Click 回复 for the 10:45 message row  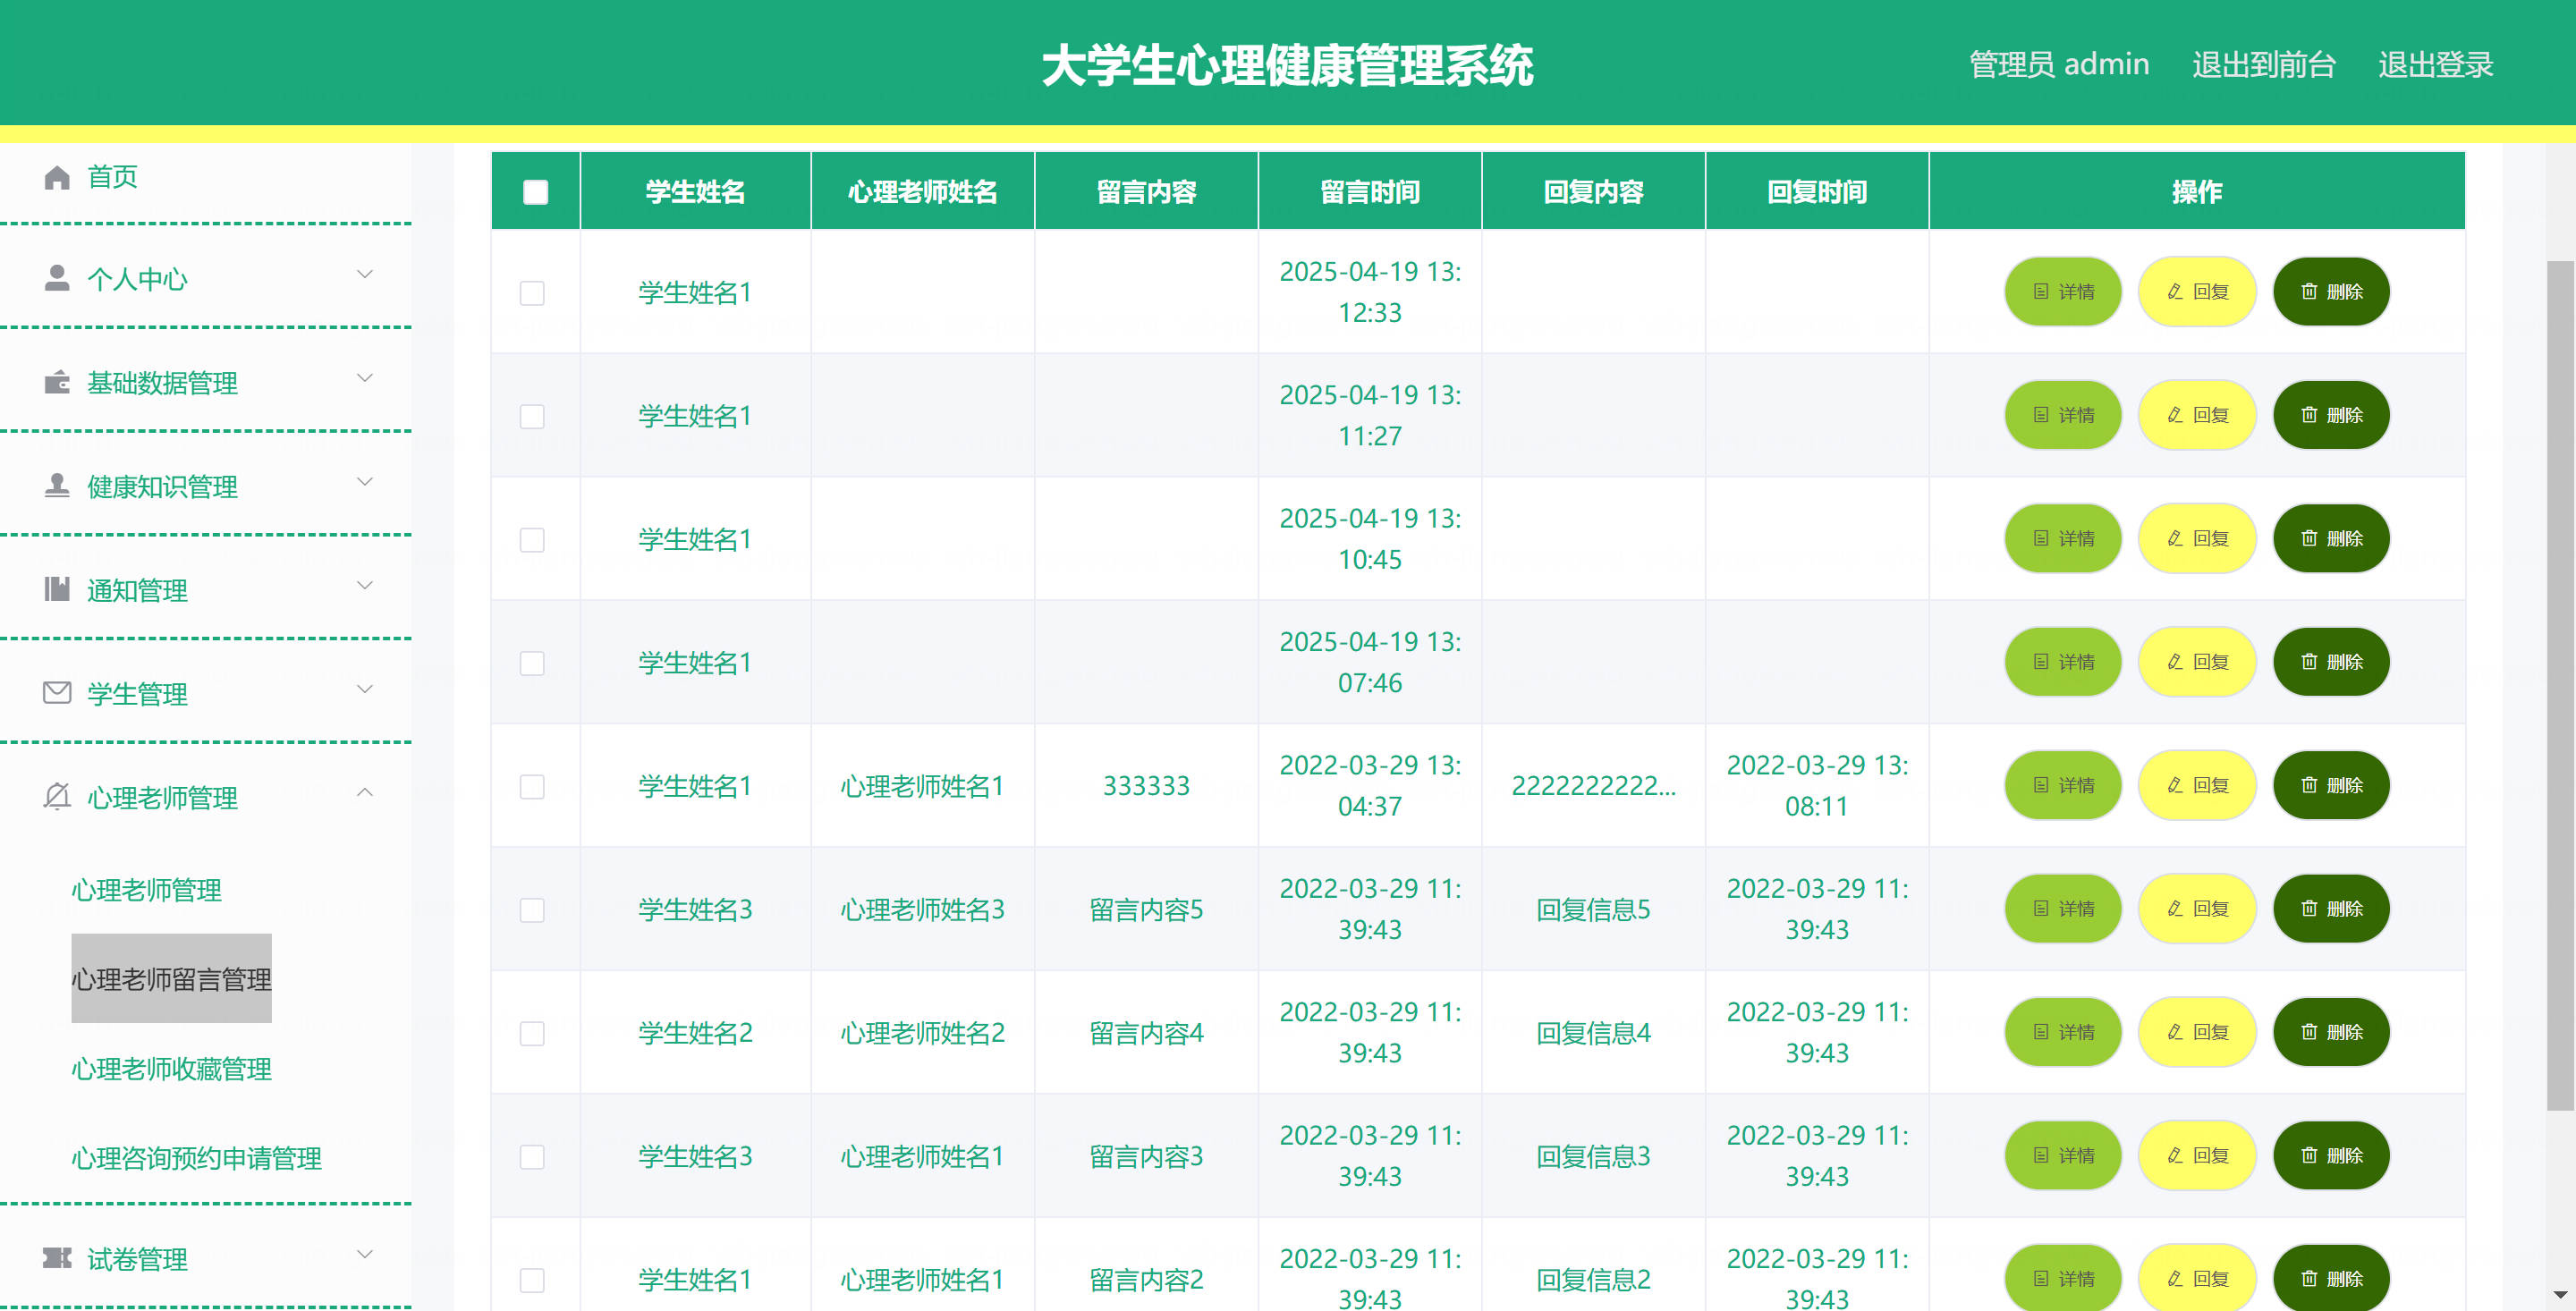coord(2197,538)
